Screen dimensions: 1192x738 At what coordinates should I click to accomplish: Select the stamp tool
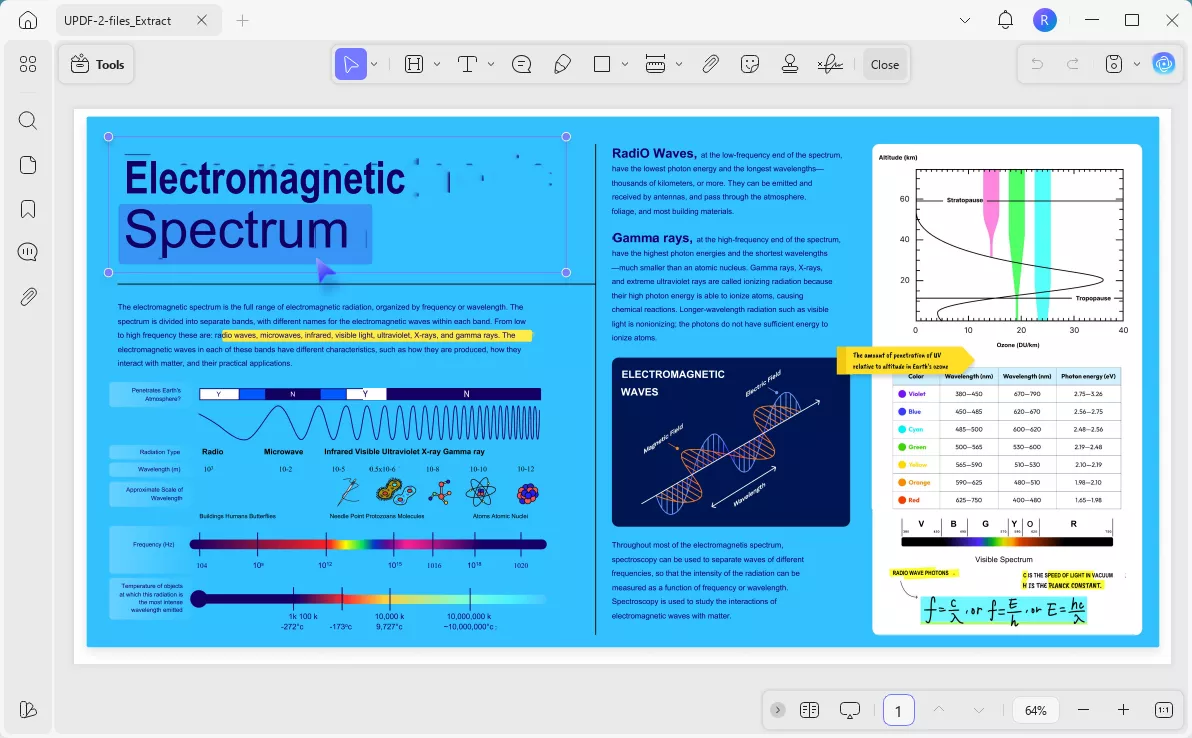point(790,64)
